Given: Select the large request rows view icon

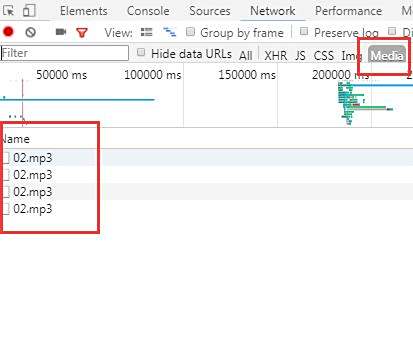Looking at the screenshot, I should 146,32.
